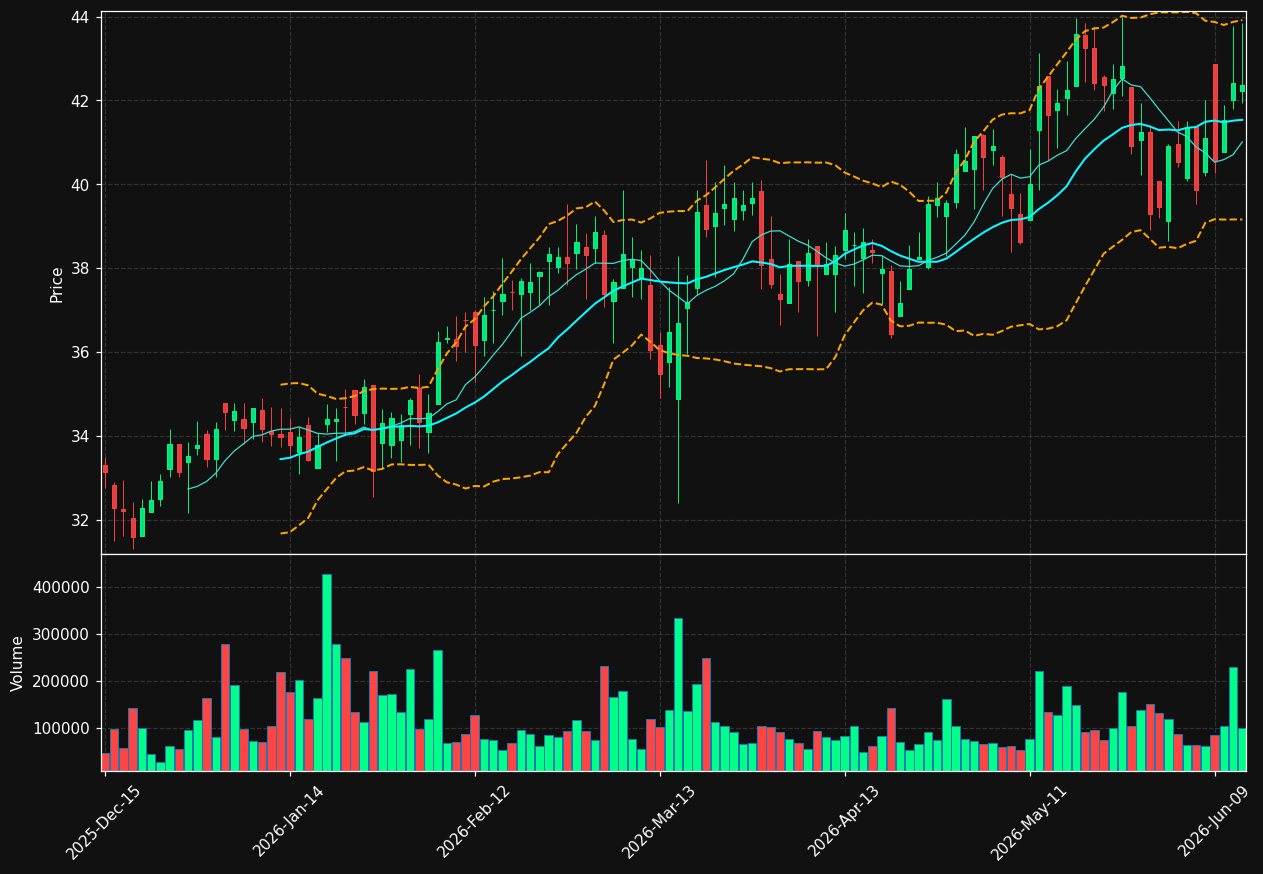
Task: Click the 34 price tick label
Action: [x=80, y=437]
